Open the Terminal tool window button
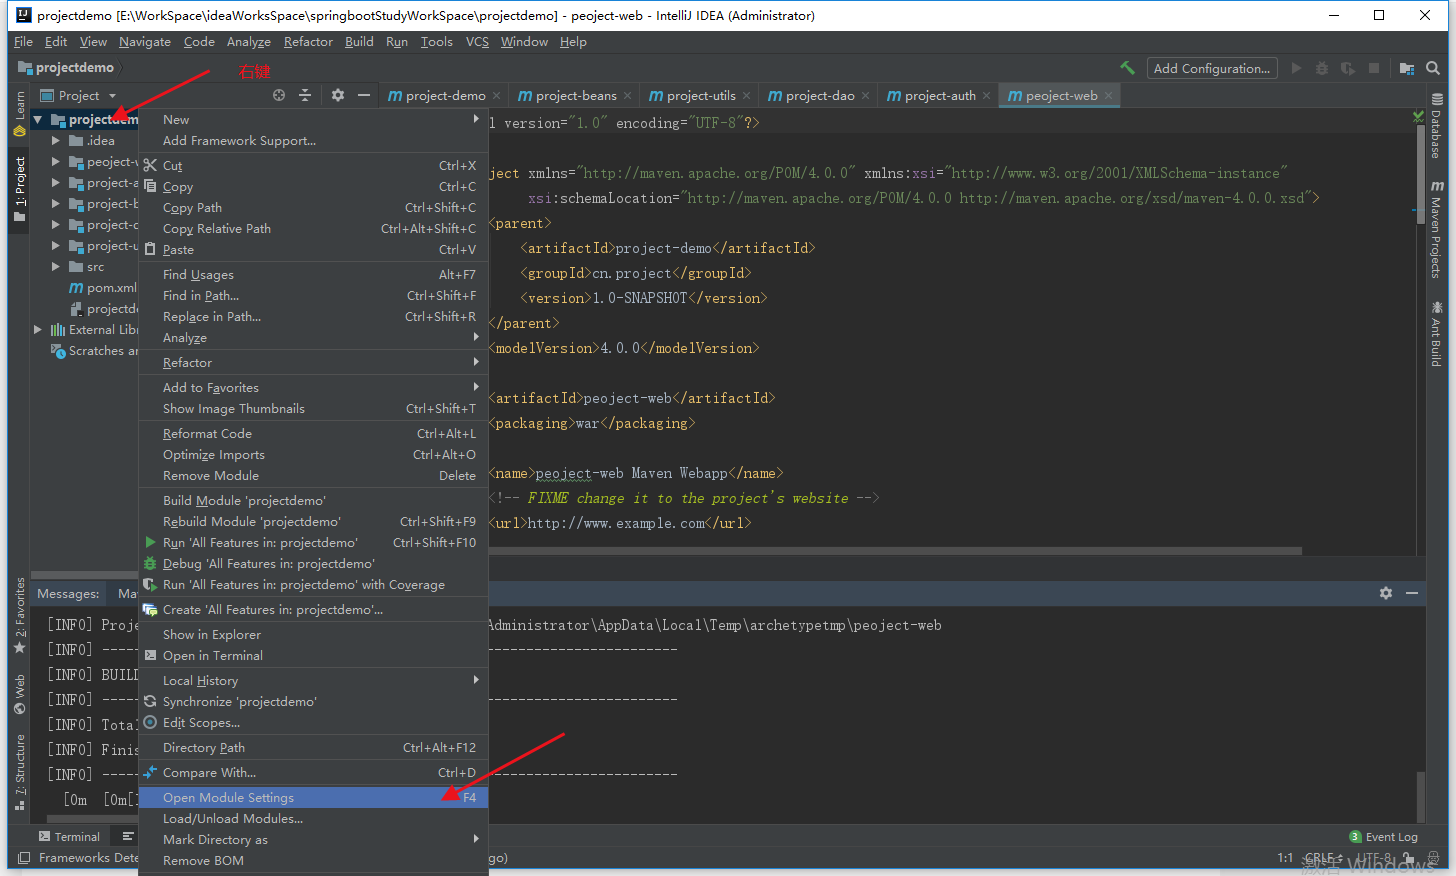1456x876 pixels. 69,837
